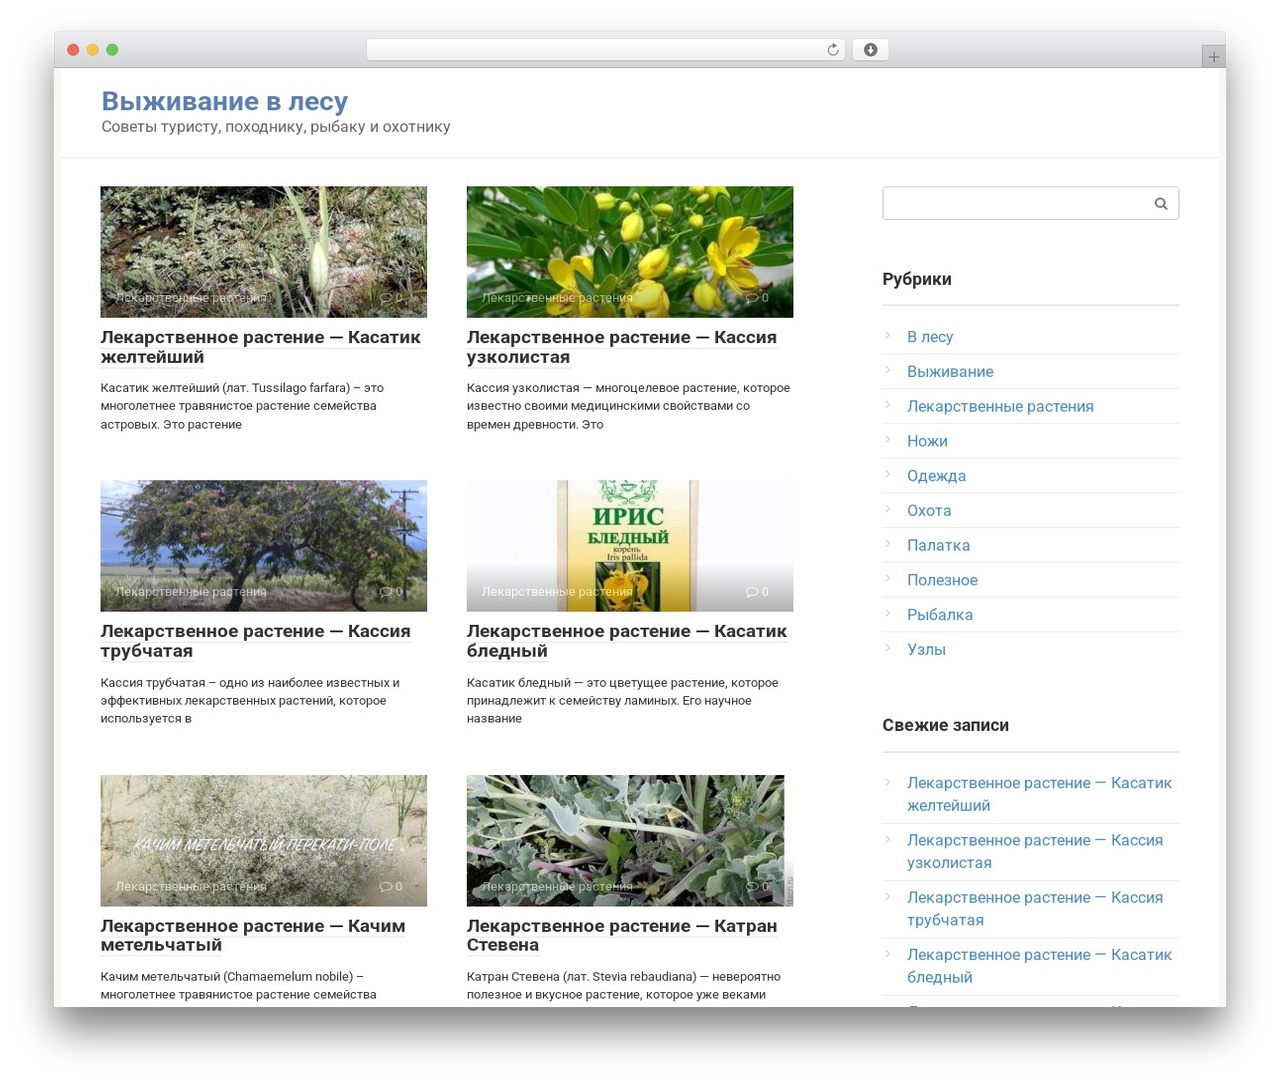Click the yellow flowers Кассия узколистая thumbnail

[x=630, y=252]
